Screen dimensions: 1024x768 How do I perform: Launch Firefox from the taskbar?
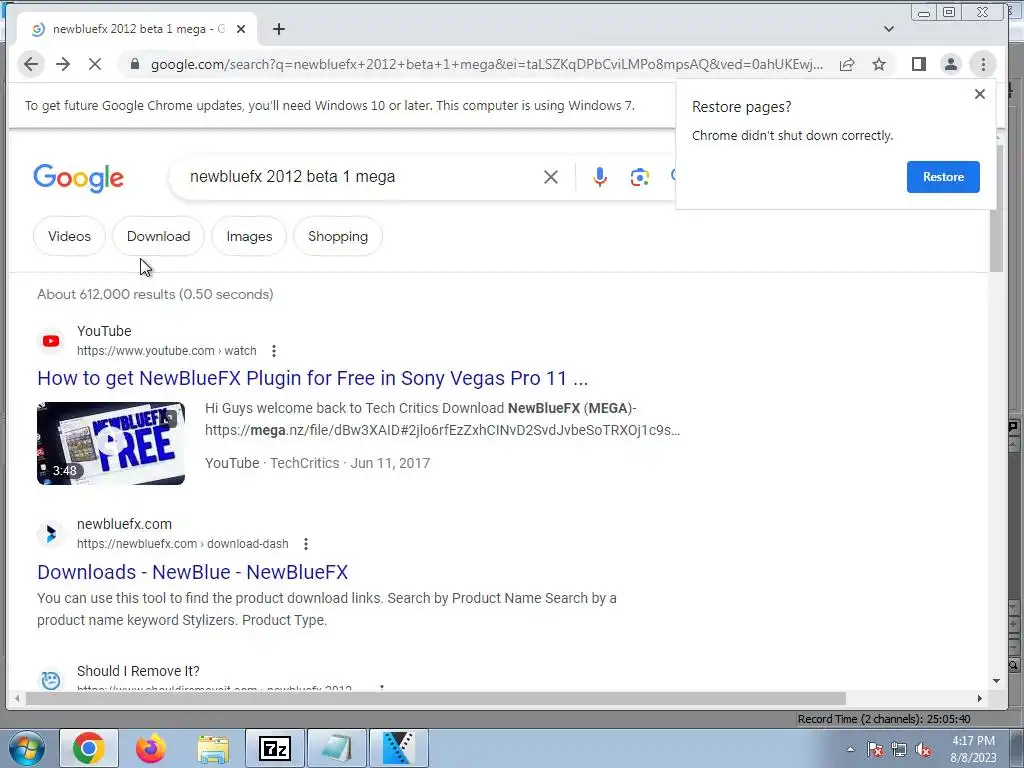[151, 748]
